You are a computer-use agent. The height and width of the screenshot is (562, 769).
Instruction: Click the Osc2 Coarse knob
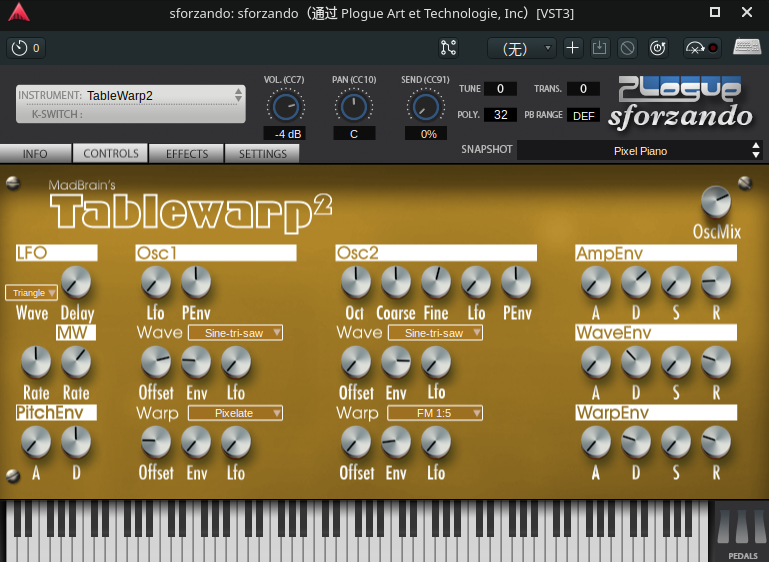click(x=396, y=282)
